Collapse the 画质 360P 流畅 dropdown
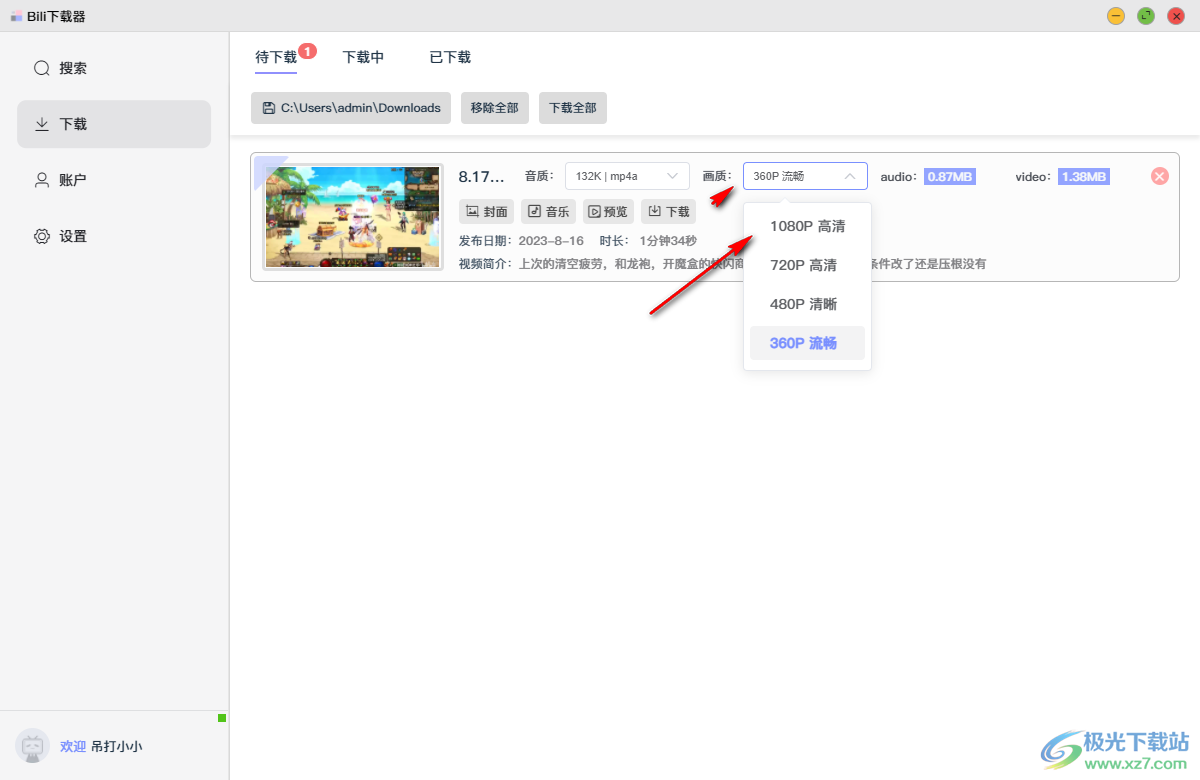The height and width of the screenshot is (780, 1200). 805,176
